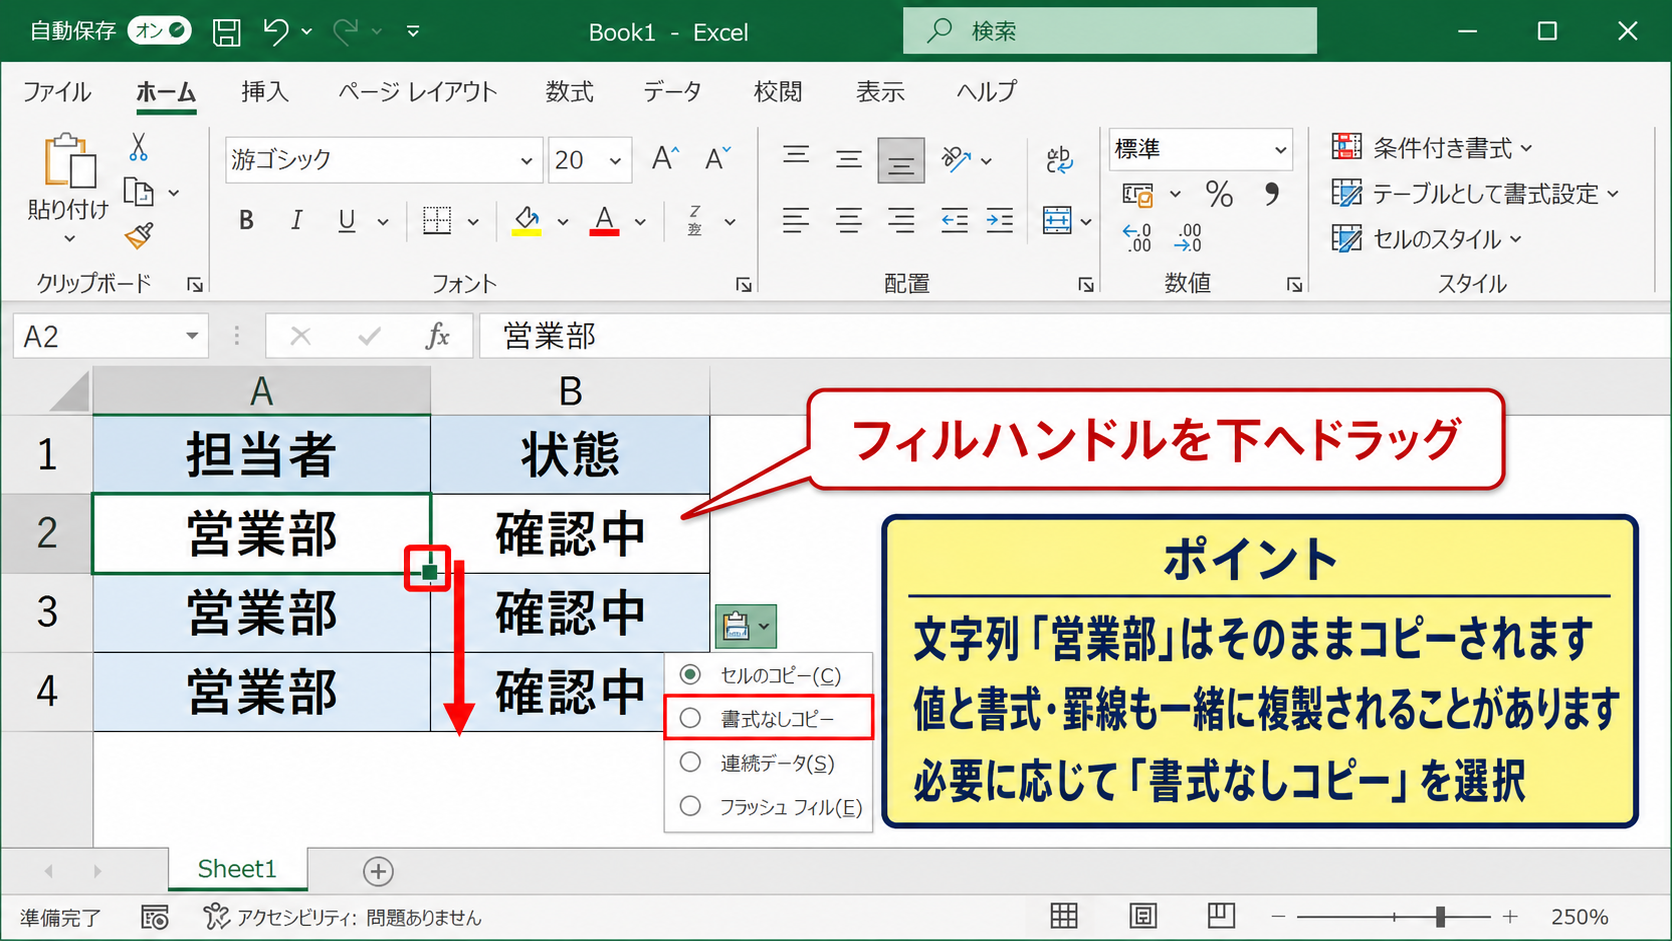Increase decimal places

[x=1137, y=238]
